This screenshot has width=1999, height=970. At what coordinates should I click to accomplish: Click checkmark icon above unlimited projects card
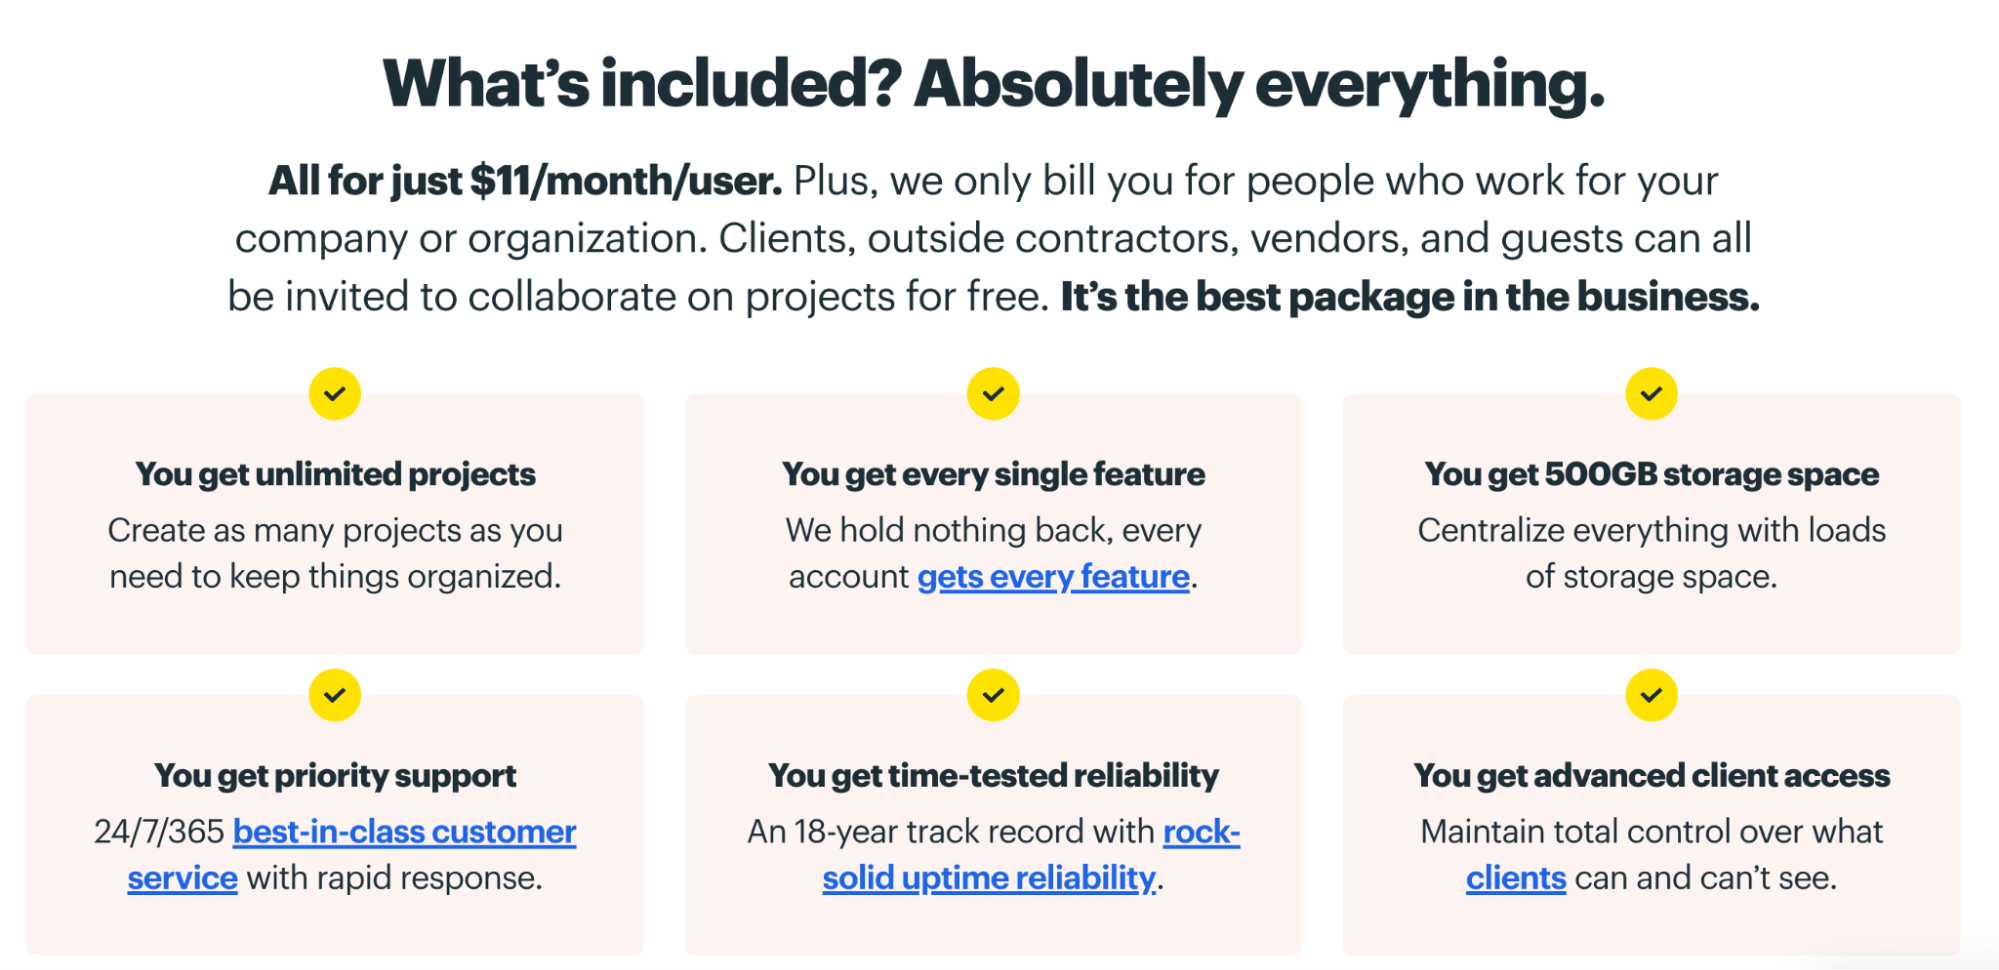(335, 393)
